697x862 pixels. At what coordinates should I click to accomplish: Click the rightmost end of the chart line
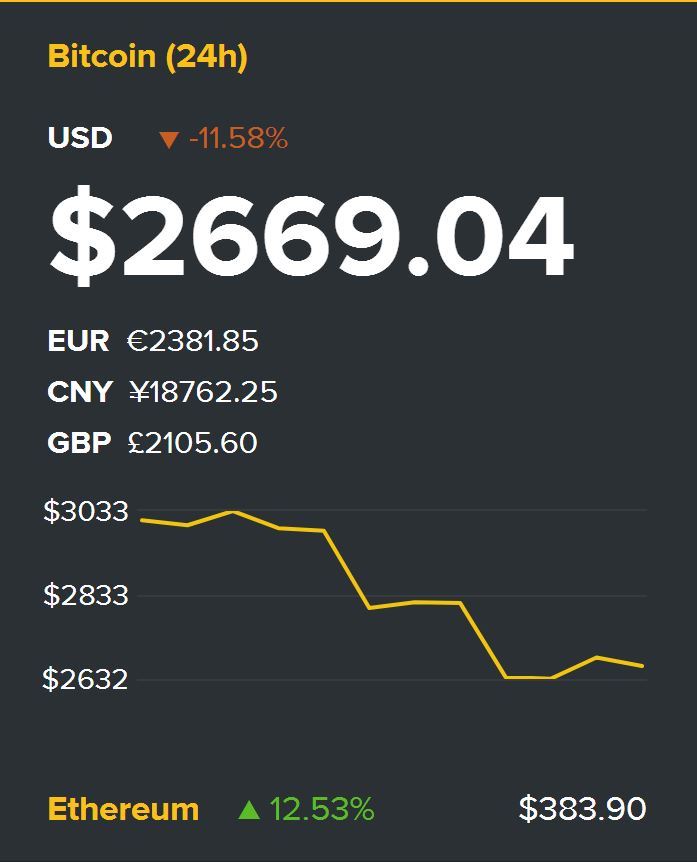pyautogui.click(x=641, y=665)
